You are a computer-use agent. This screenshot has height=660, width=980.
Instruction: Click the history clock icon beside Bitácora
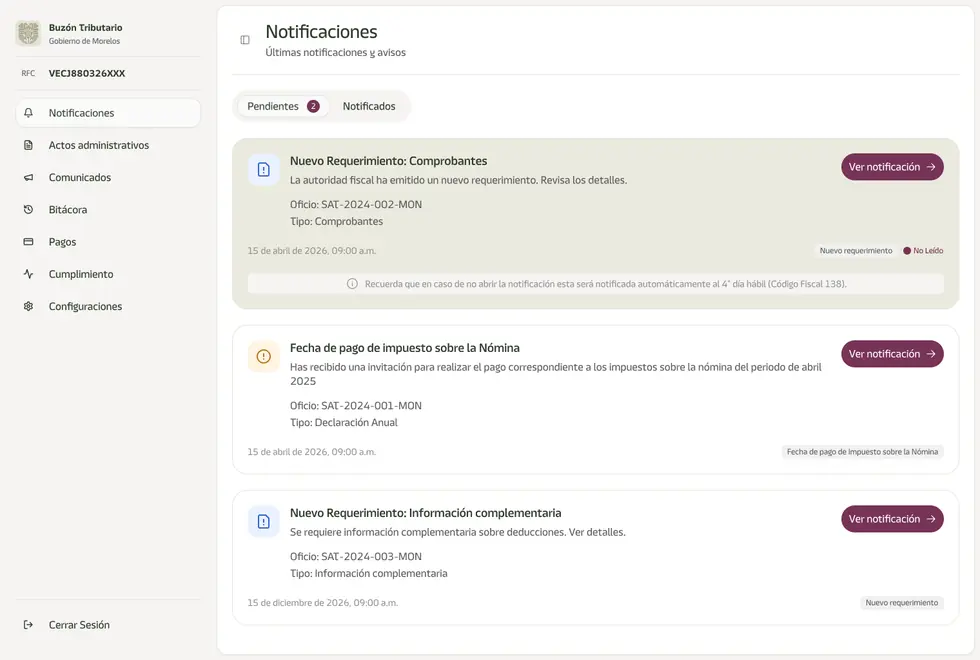coord(28,209)
